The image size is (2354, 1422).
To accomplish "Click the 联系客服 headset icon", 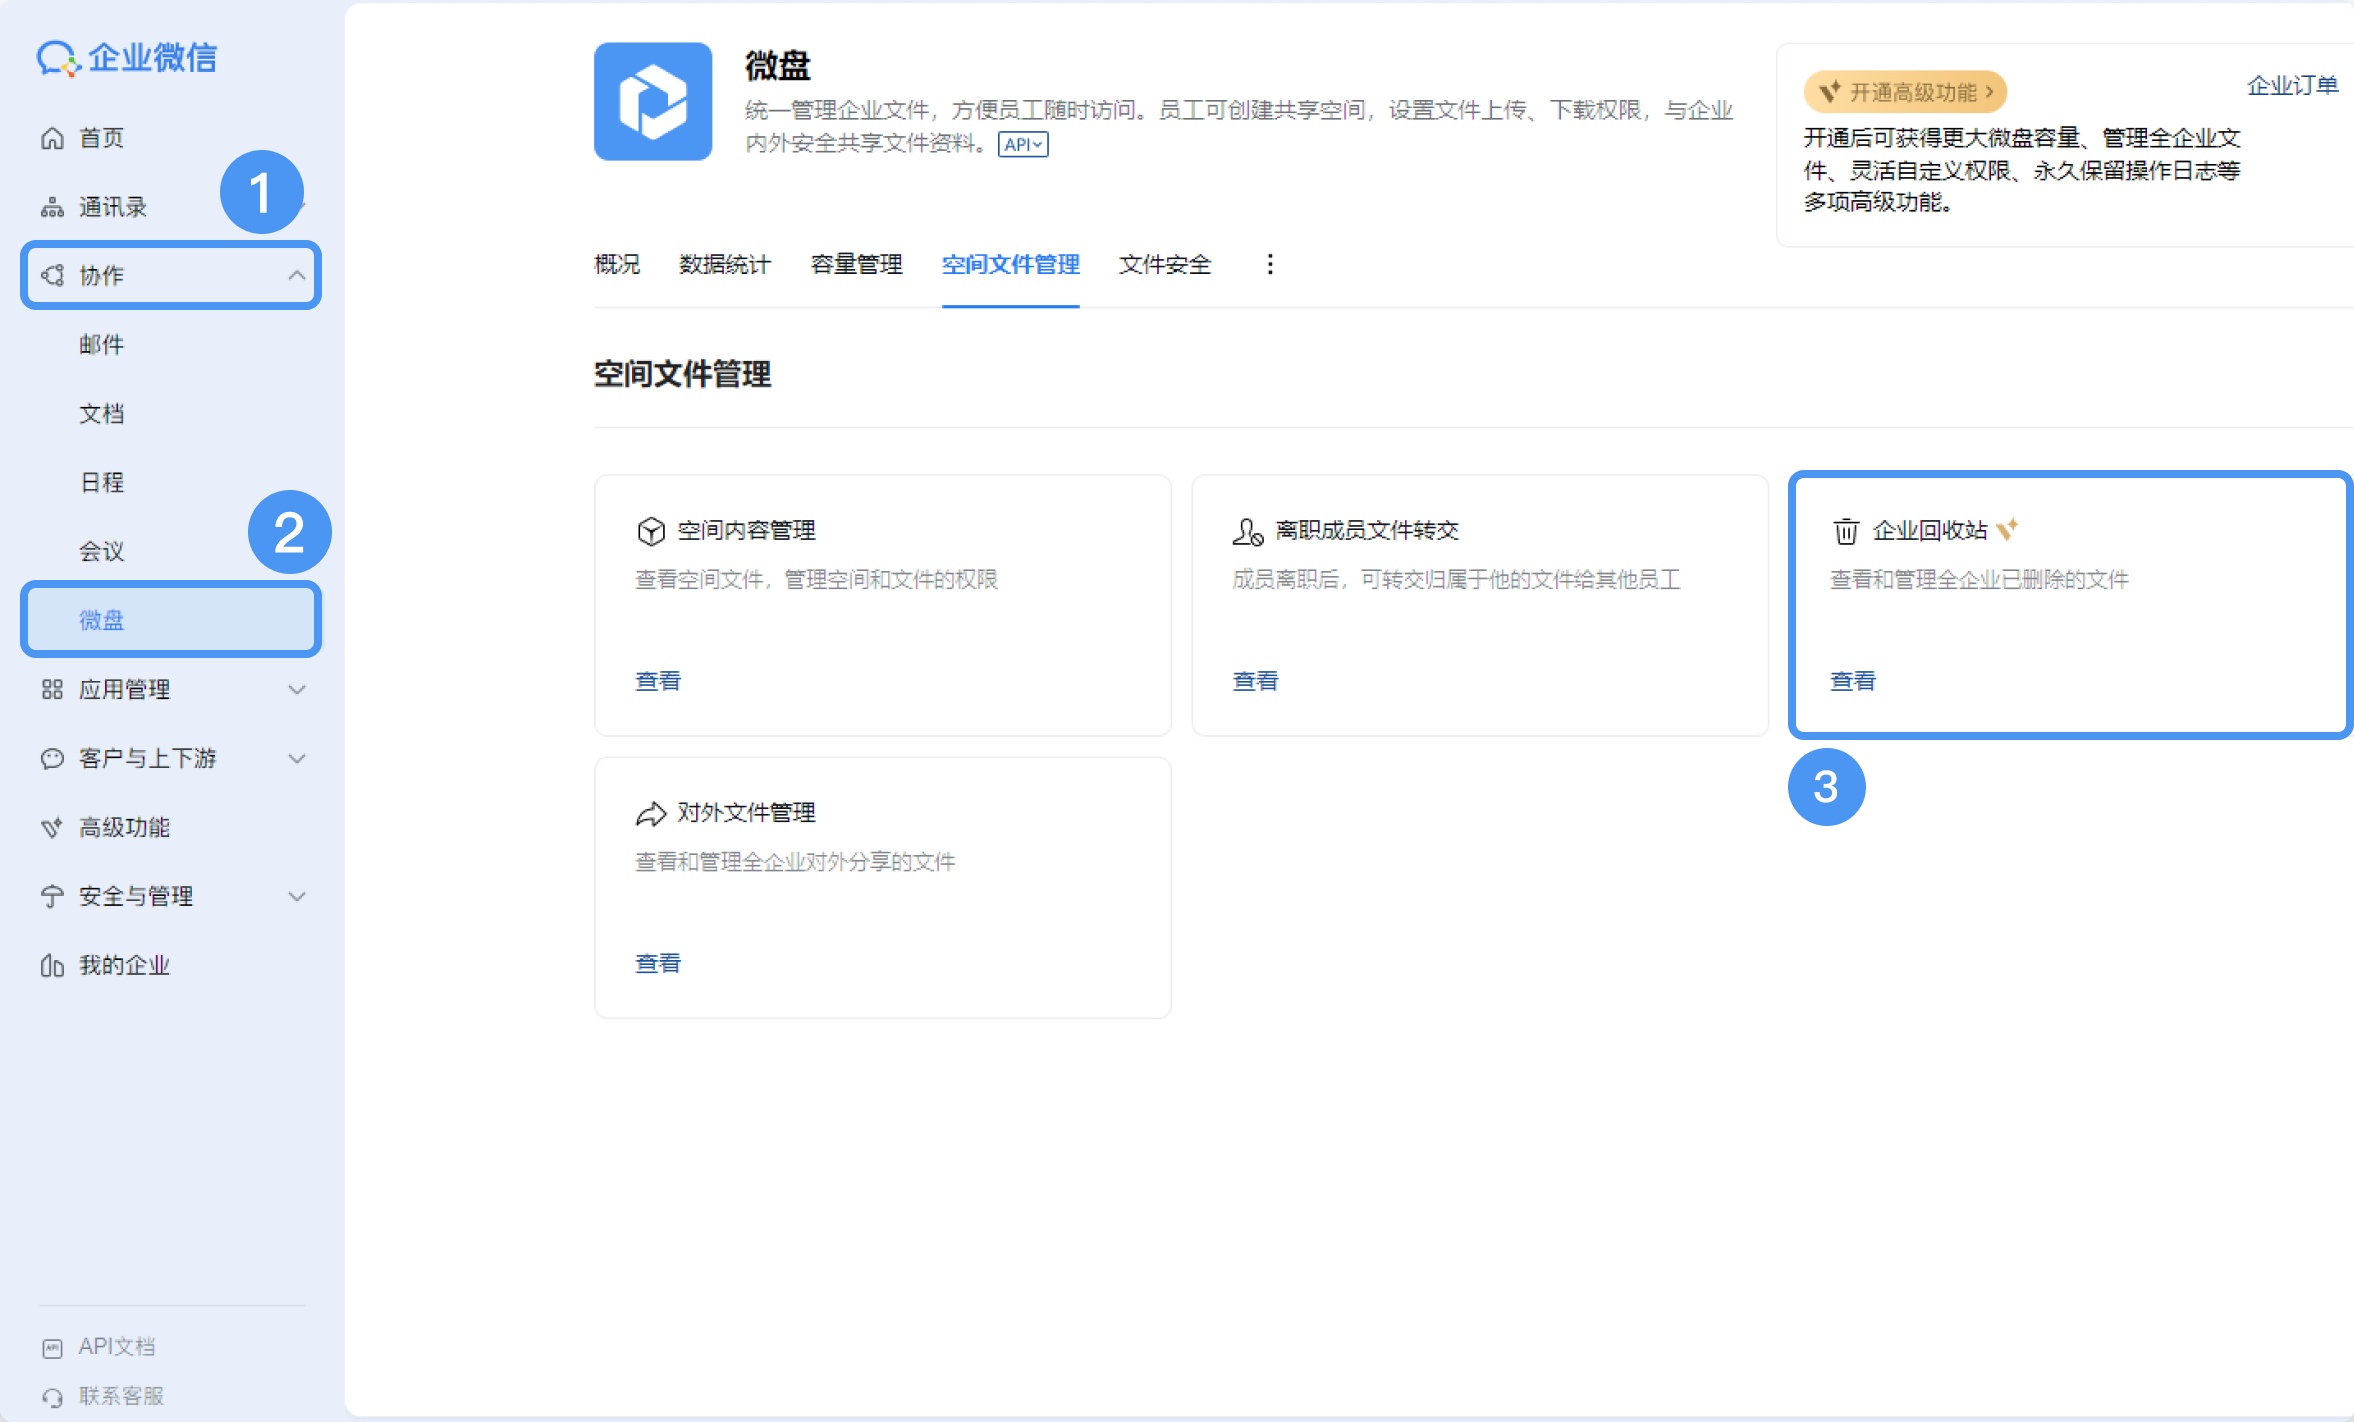I will (x=52, y=1397).
